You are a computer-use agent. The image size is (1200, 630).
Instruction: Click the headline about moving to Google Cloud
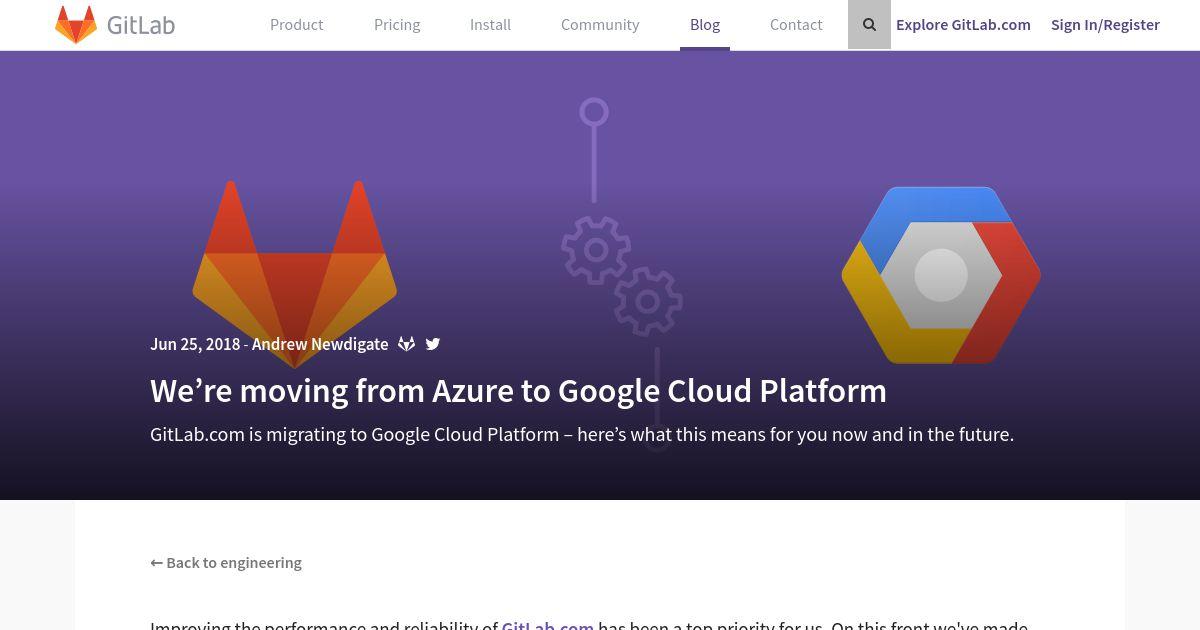(x=518, y=390)
